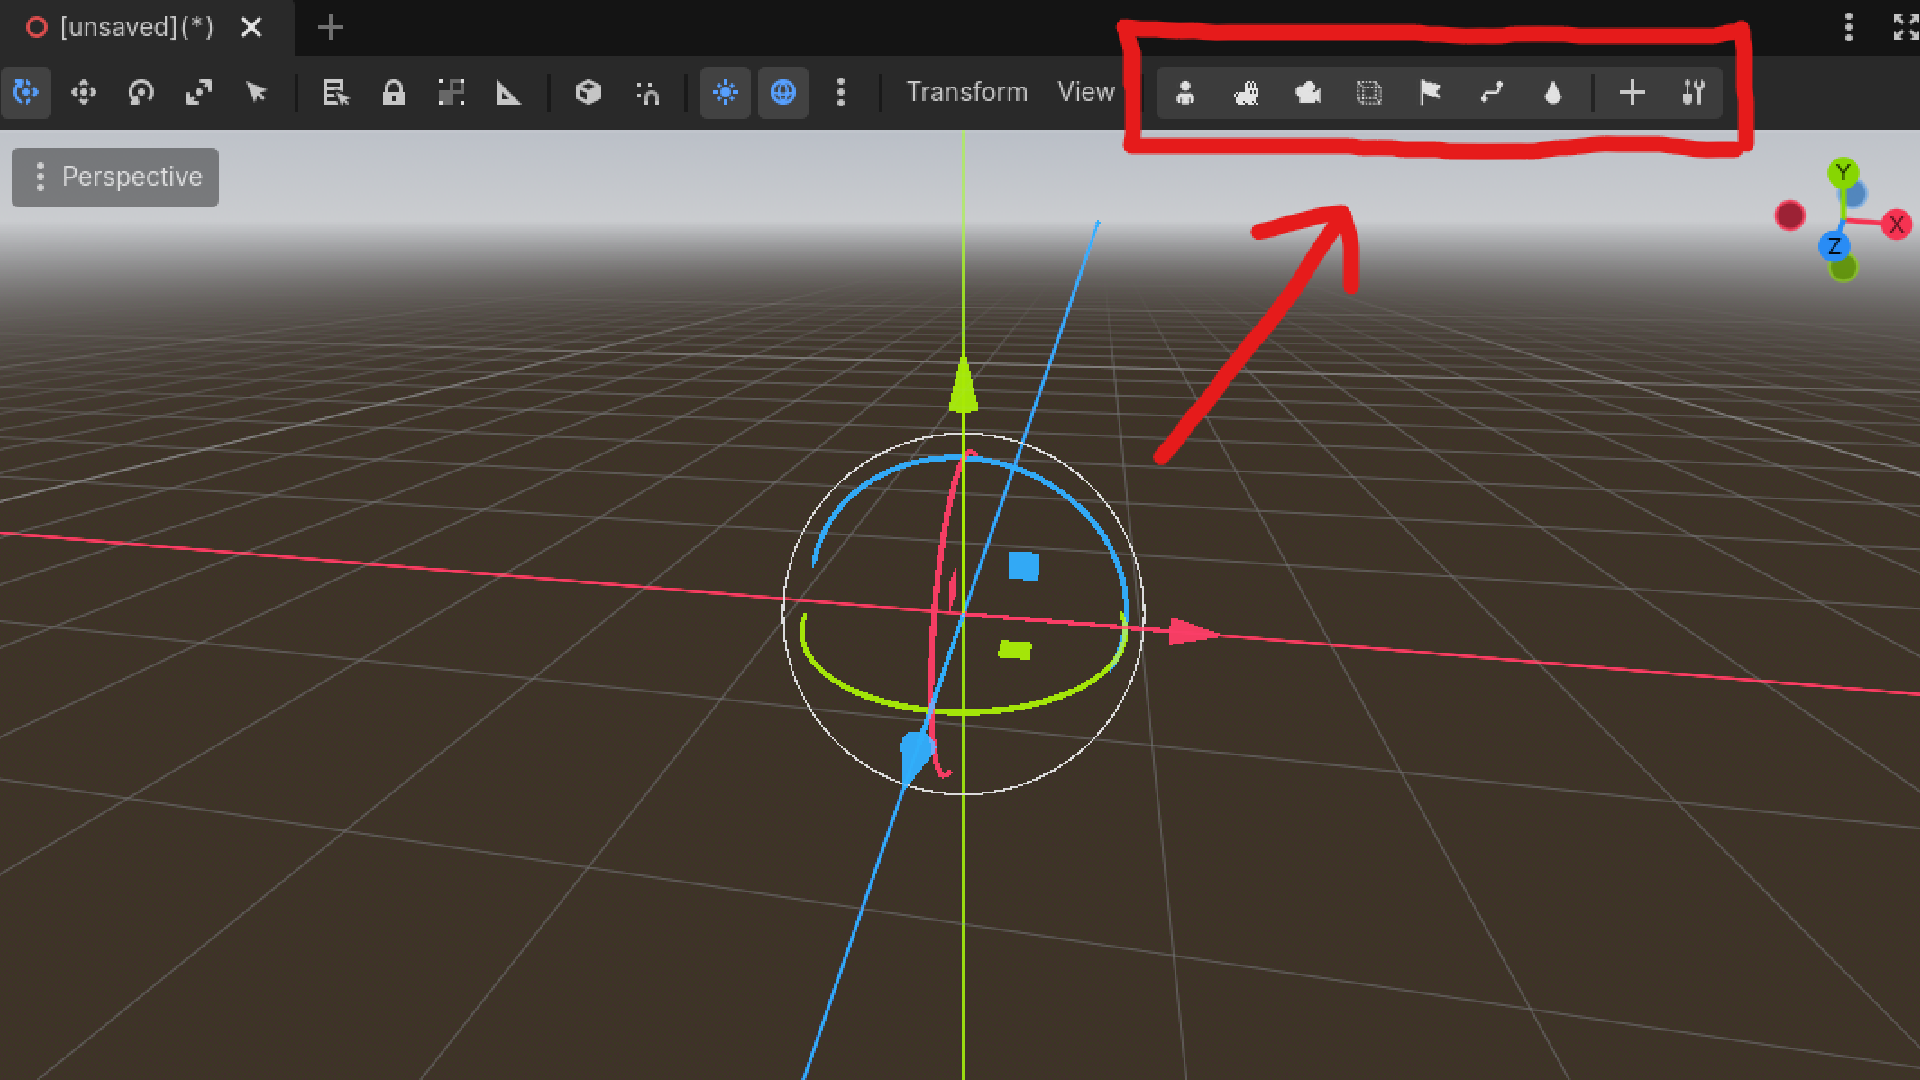Click the blue Z axis on orientation gizmo

pos(1834,246)
